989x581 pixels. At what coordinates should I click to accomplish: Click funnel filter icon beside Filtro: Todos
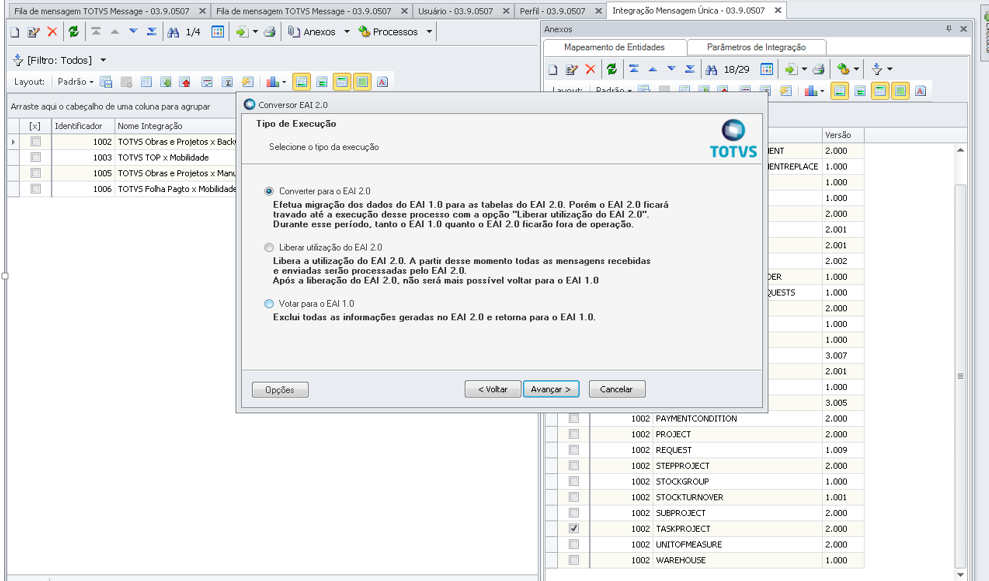[18, 61]
